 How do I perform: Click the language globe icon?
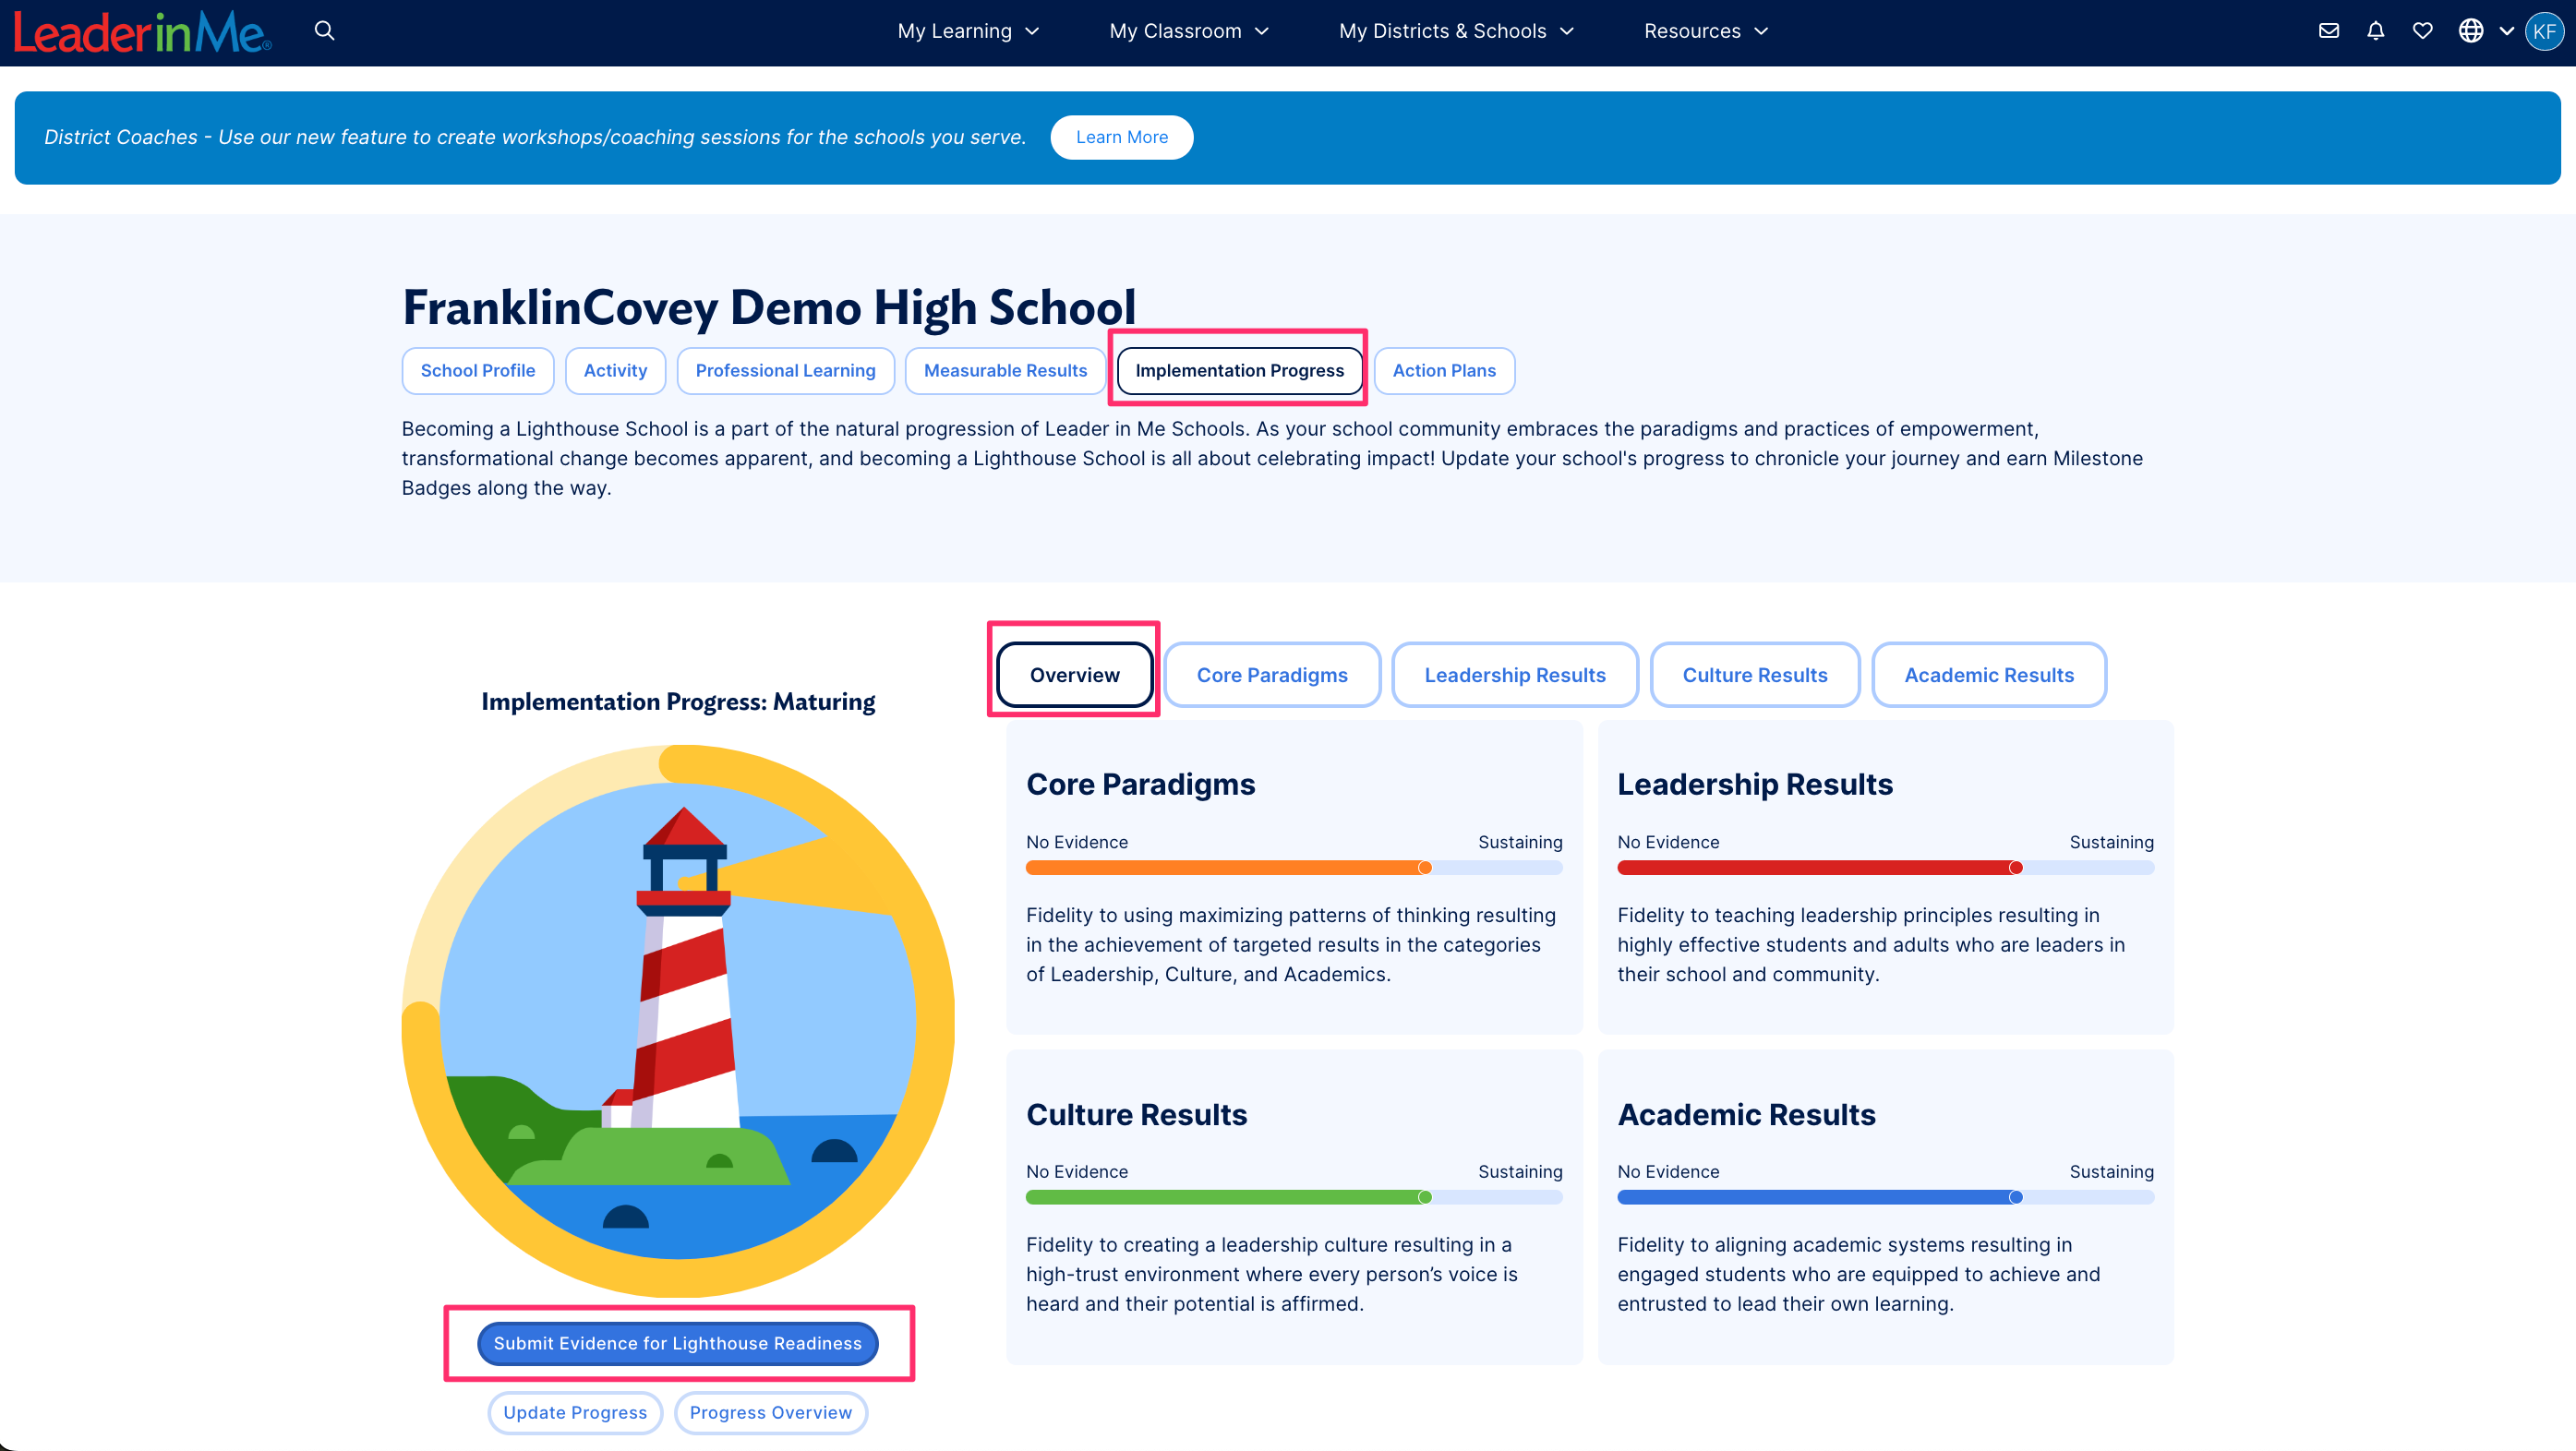2471,31
